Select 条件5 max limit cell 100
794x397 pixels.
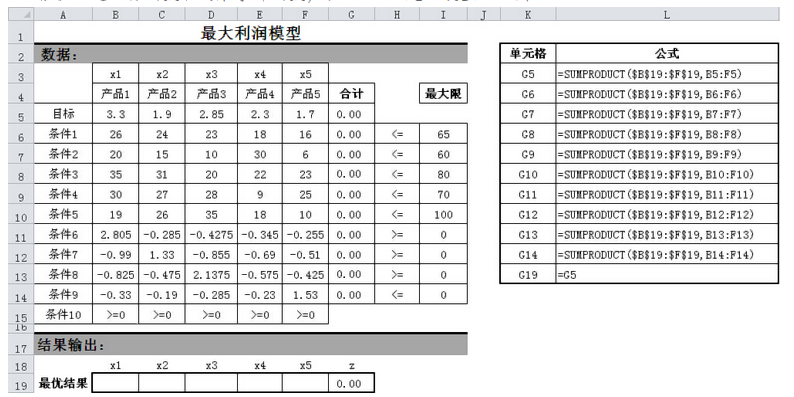443,215
